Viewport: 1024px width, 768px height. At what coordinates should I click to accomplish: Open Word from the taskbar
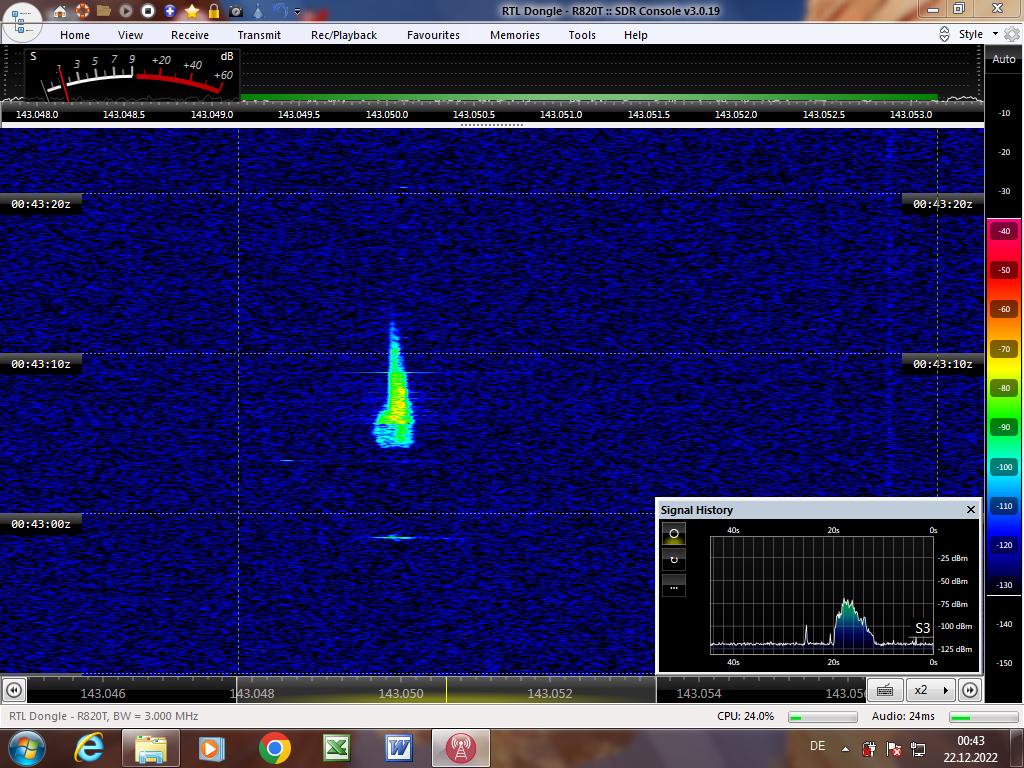pos(398,748)
